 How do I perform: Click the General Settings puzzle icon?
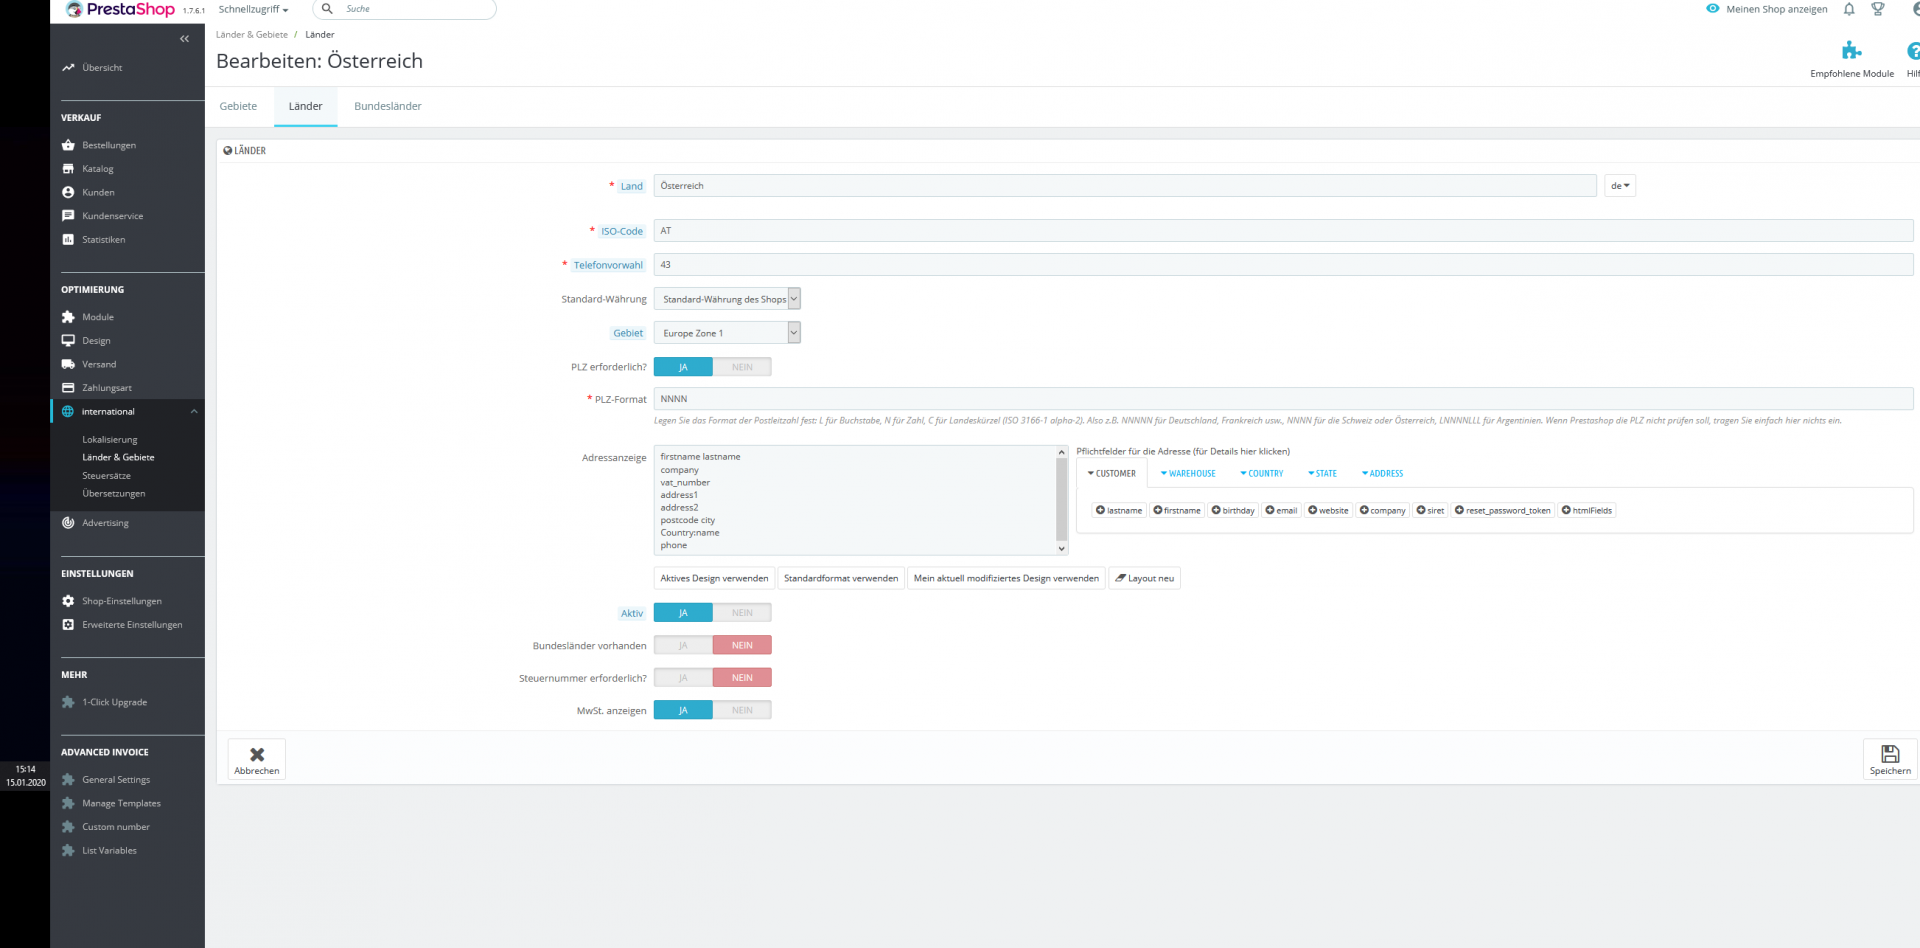click(68, 779)
